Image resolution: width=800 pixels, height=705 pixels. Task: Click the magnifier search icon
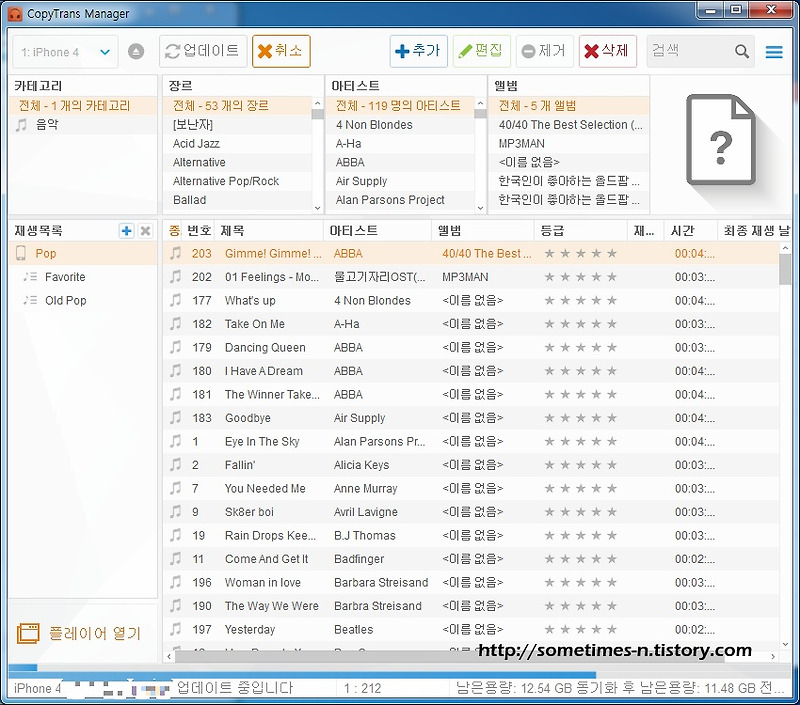(x=742, y=52)
